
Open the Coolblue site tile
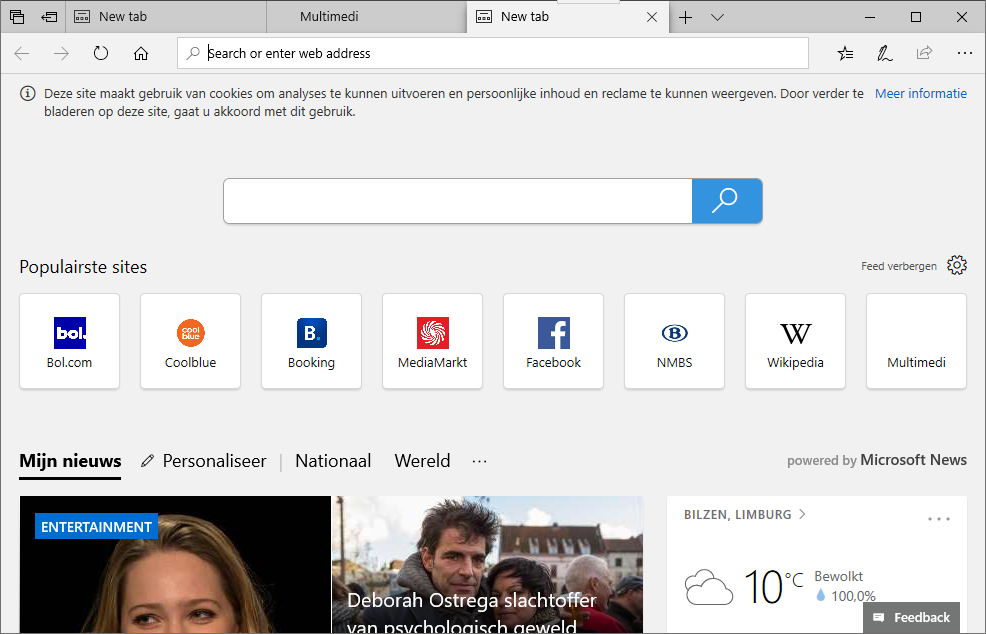pyautogui.click(x=191, y=341)
